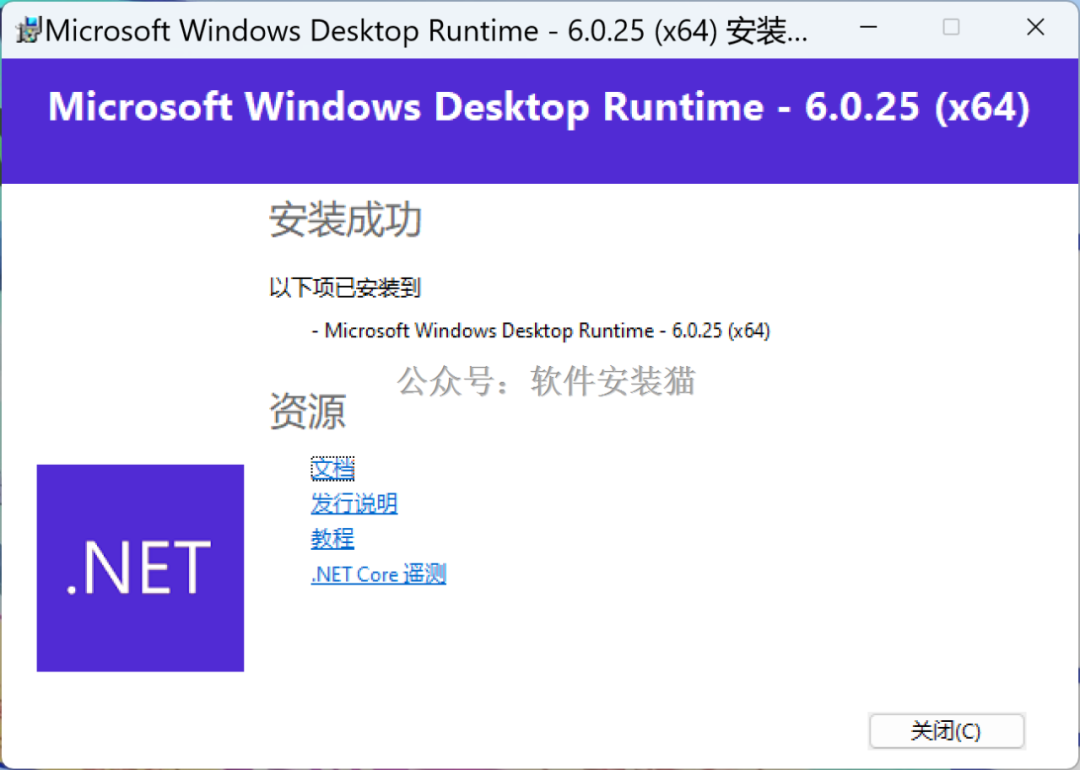Open the .NET Core 遥测 link
Viewport: 1080px width, 770px height.
(x=378, y=574)
